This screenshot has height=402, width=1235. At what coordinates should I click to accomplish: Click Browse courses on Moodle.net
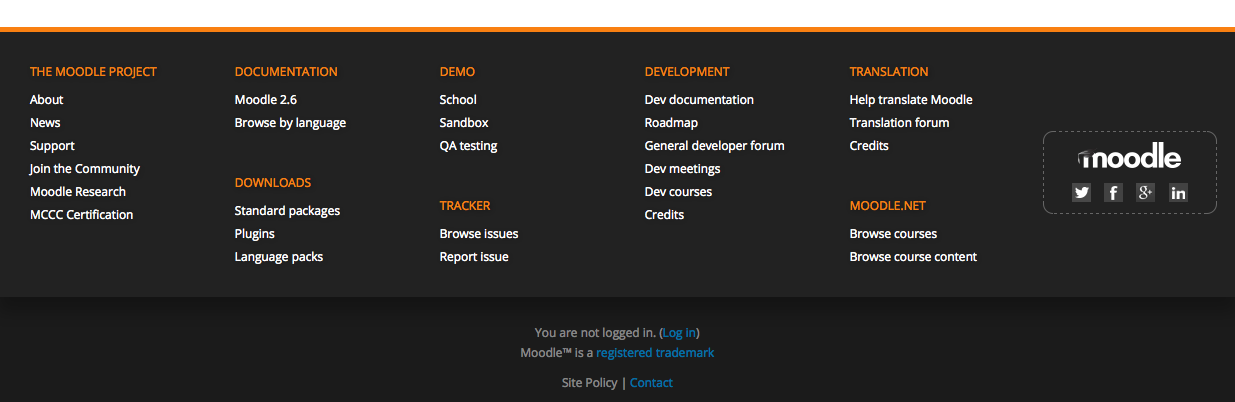893,234
